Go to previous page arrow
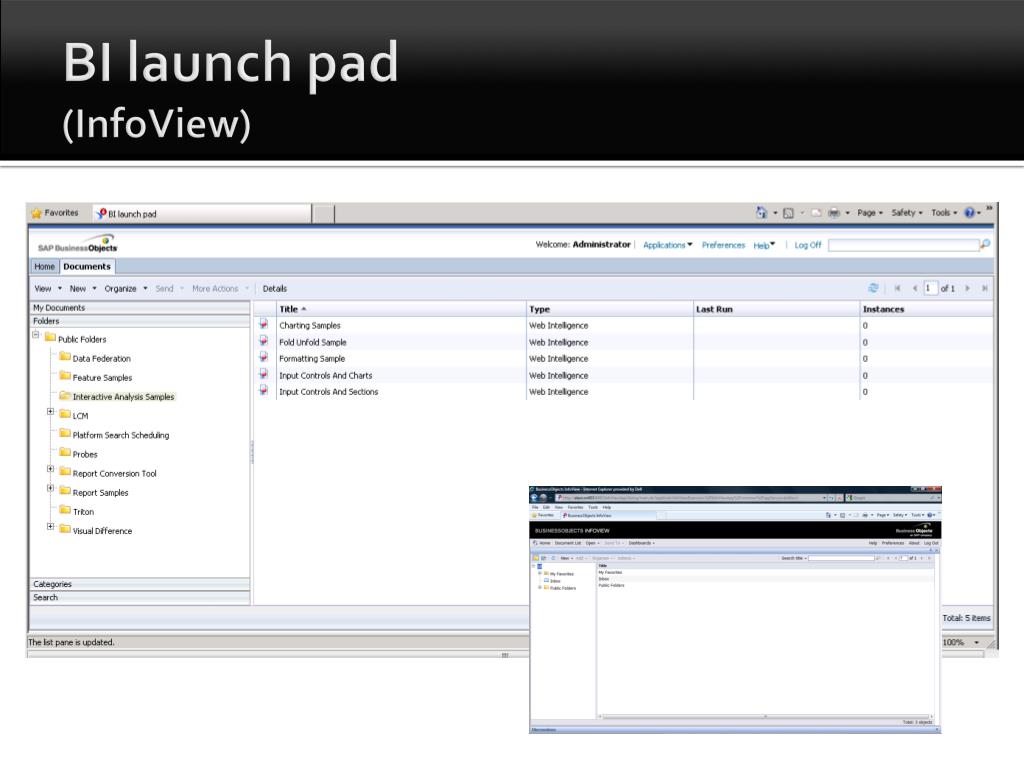This screenshot has height=768, width=1024. click(x=914, y=288)
